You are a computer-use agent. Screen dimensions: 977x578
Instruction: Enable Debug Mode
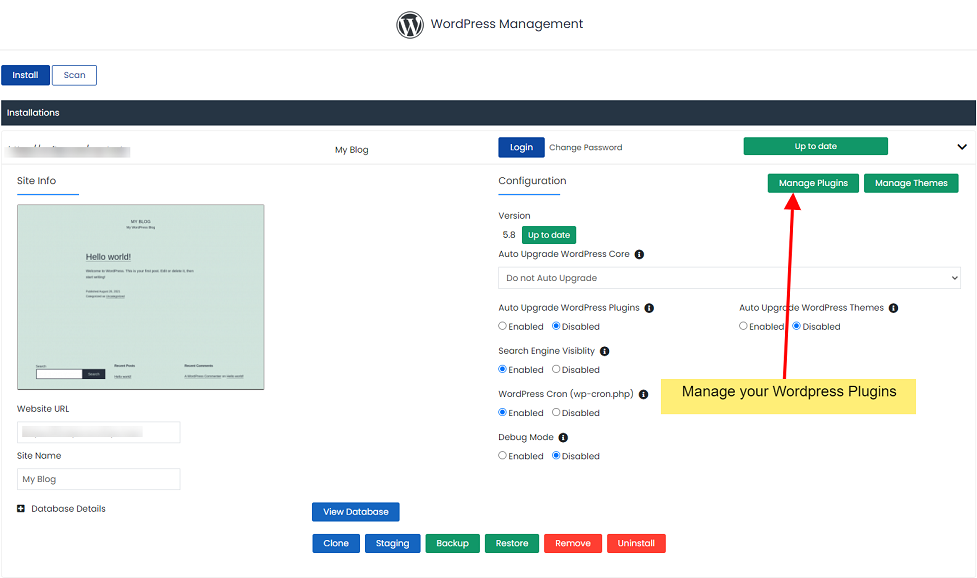point(502,455)
